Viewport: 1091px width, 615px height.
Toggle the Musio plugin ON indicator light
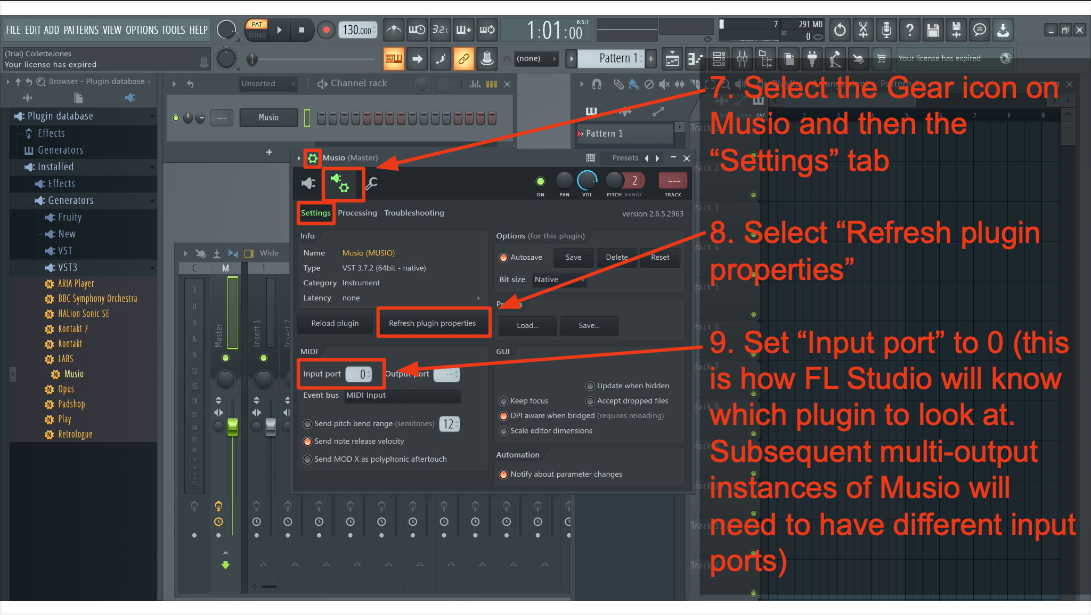pos(541,182)
